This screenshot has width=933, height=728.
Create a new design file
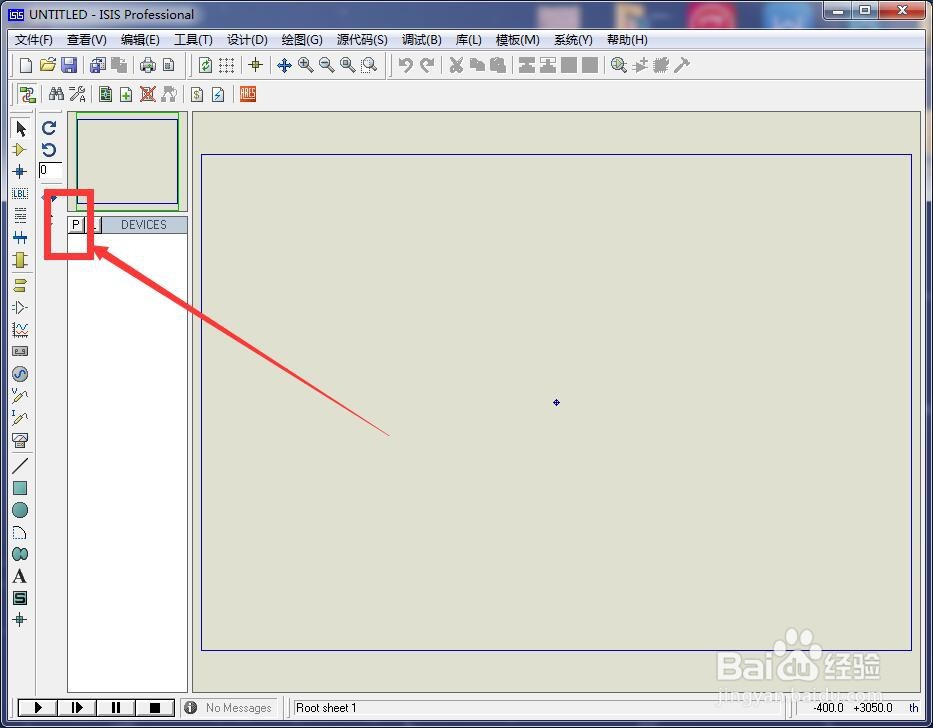pos(26,65)
